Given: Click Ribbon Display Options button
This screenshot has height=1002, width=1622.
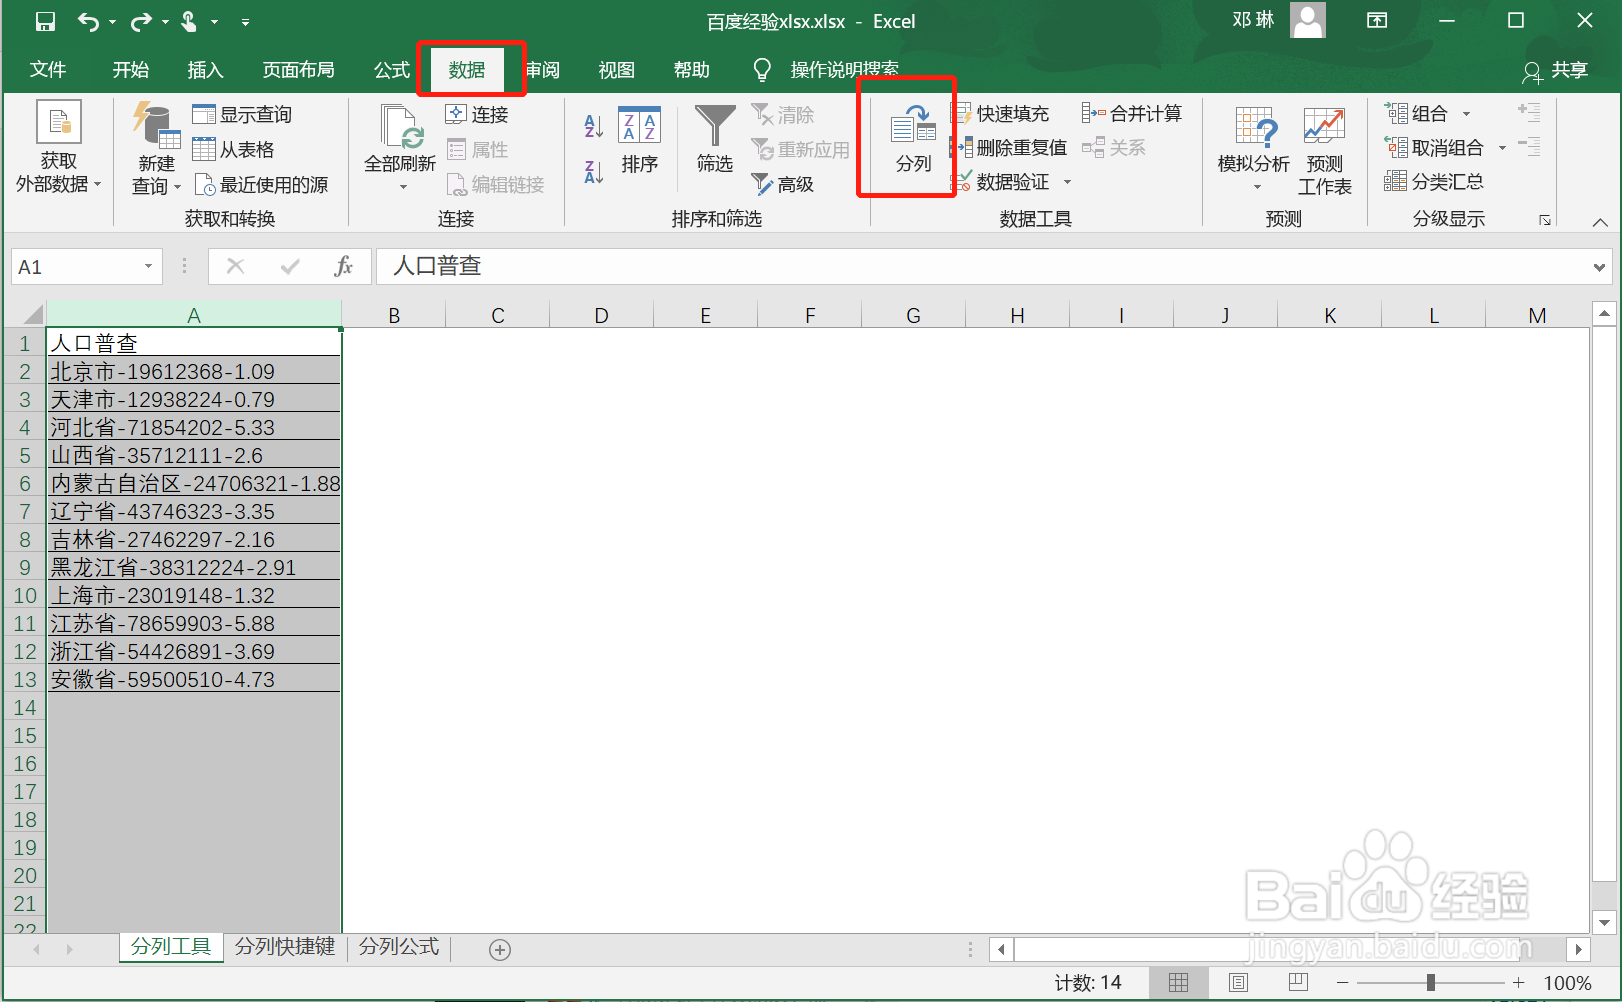Looking at the screenshot, I should tap(1377, 20).
